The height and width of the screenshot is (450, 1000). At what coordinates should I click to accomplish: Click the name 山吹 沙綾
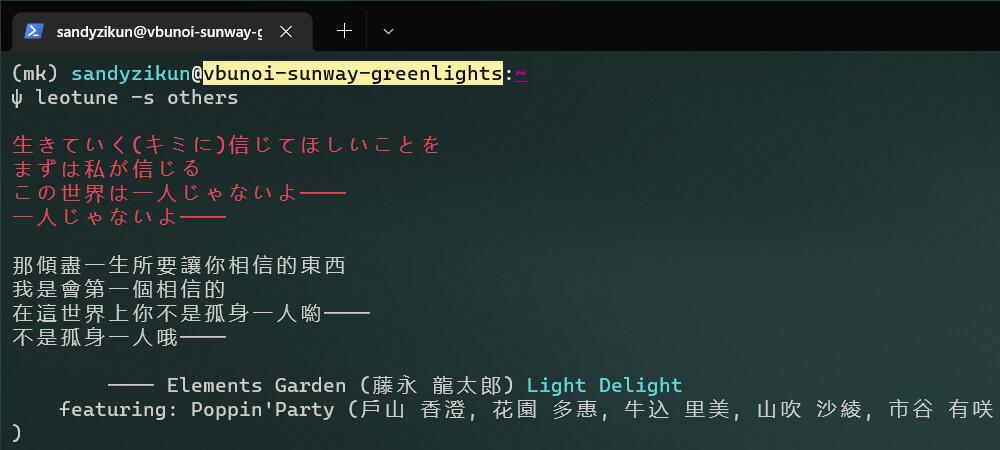(x=810, y=409)
